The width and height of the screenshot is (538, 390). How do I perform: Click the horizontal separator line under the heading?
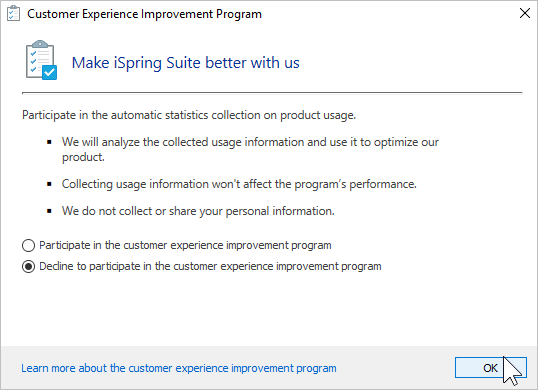(272, 93)
